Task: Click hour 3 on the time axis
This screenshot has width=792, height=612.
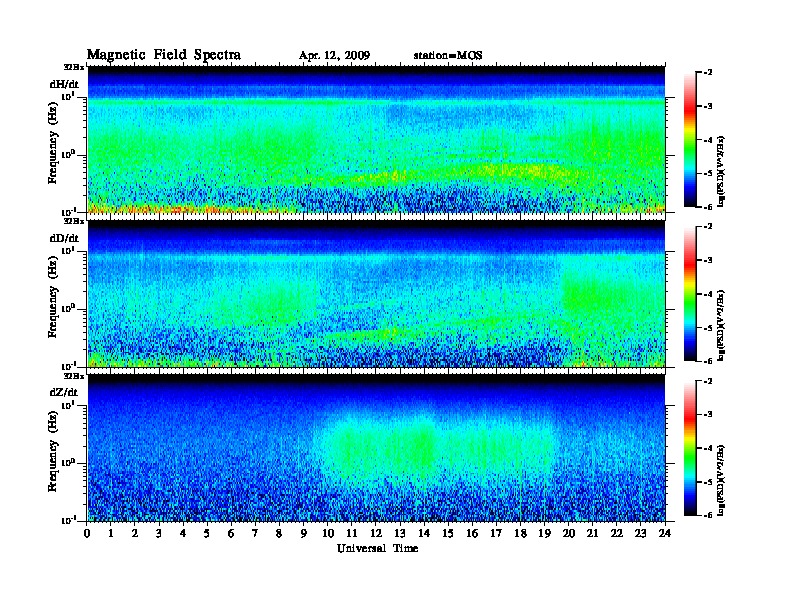Action: coord(159,533)
